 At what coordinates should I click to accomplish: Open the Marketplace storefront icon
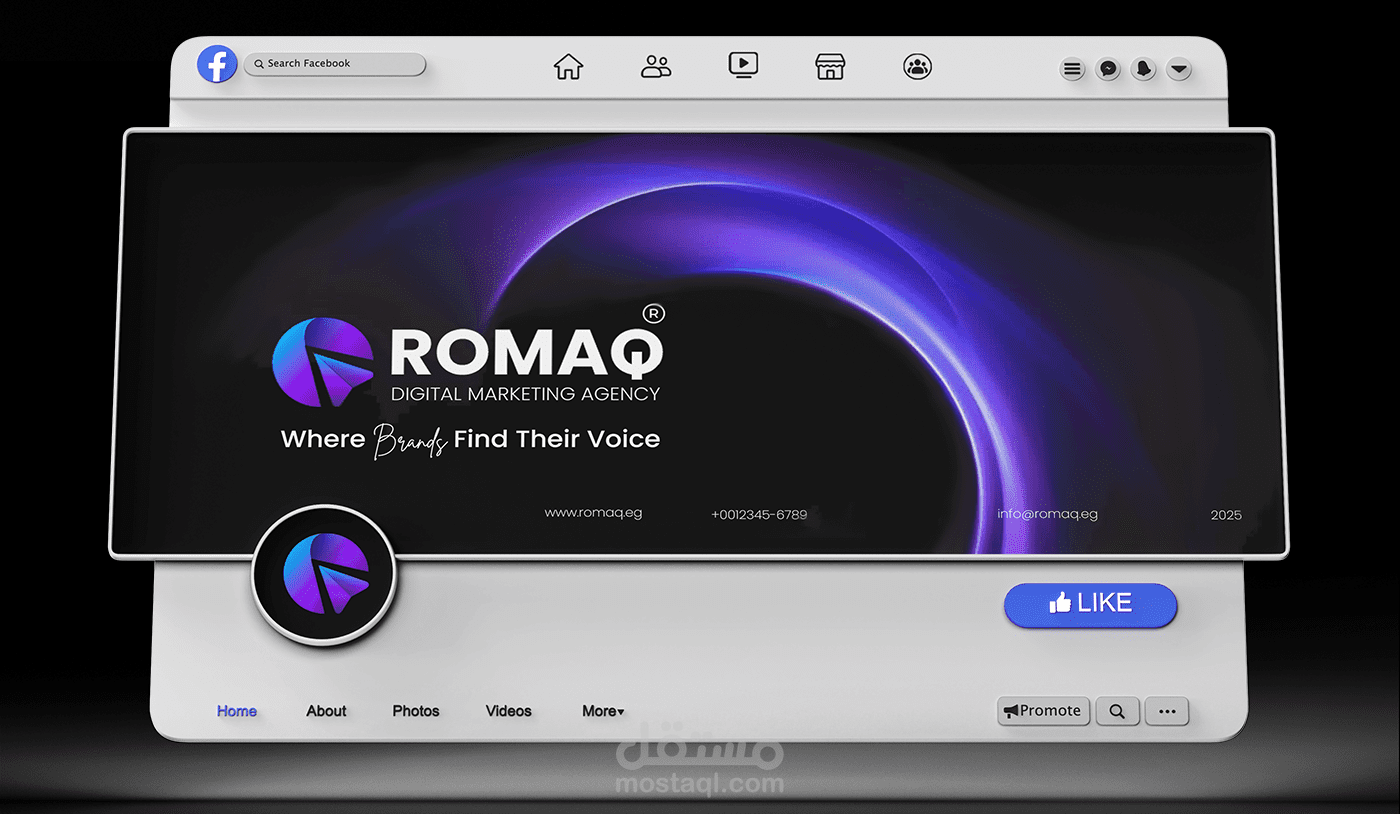coord(830,67)
